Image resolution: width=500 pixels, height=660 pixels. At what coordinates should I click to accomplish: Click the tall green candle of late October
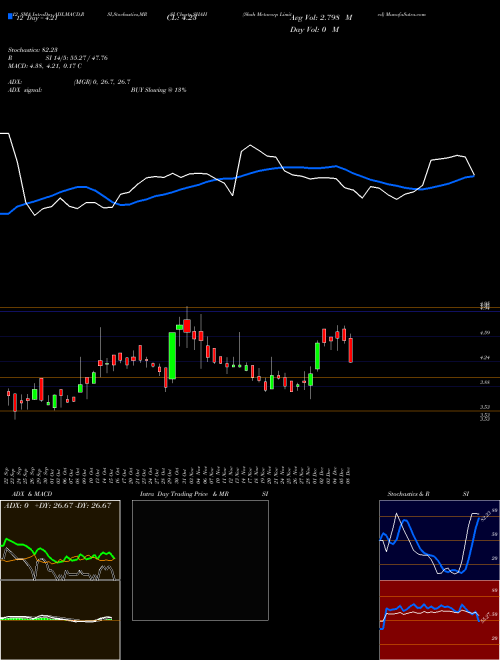coord(172,356)
